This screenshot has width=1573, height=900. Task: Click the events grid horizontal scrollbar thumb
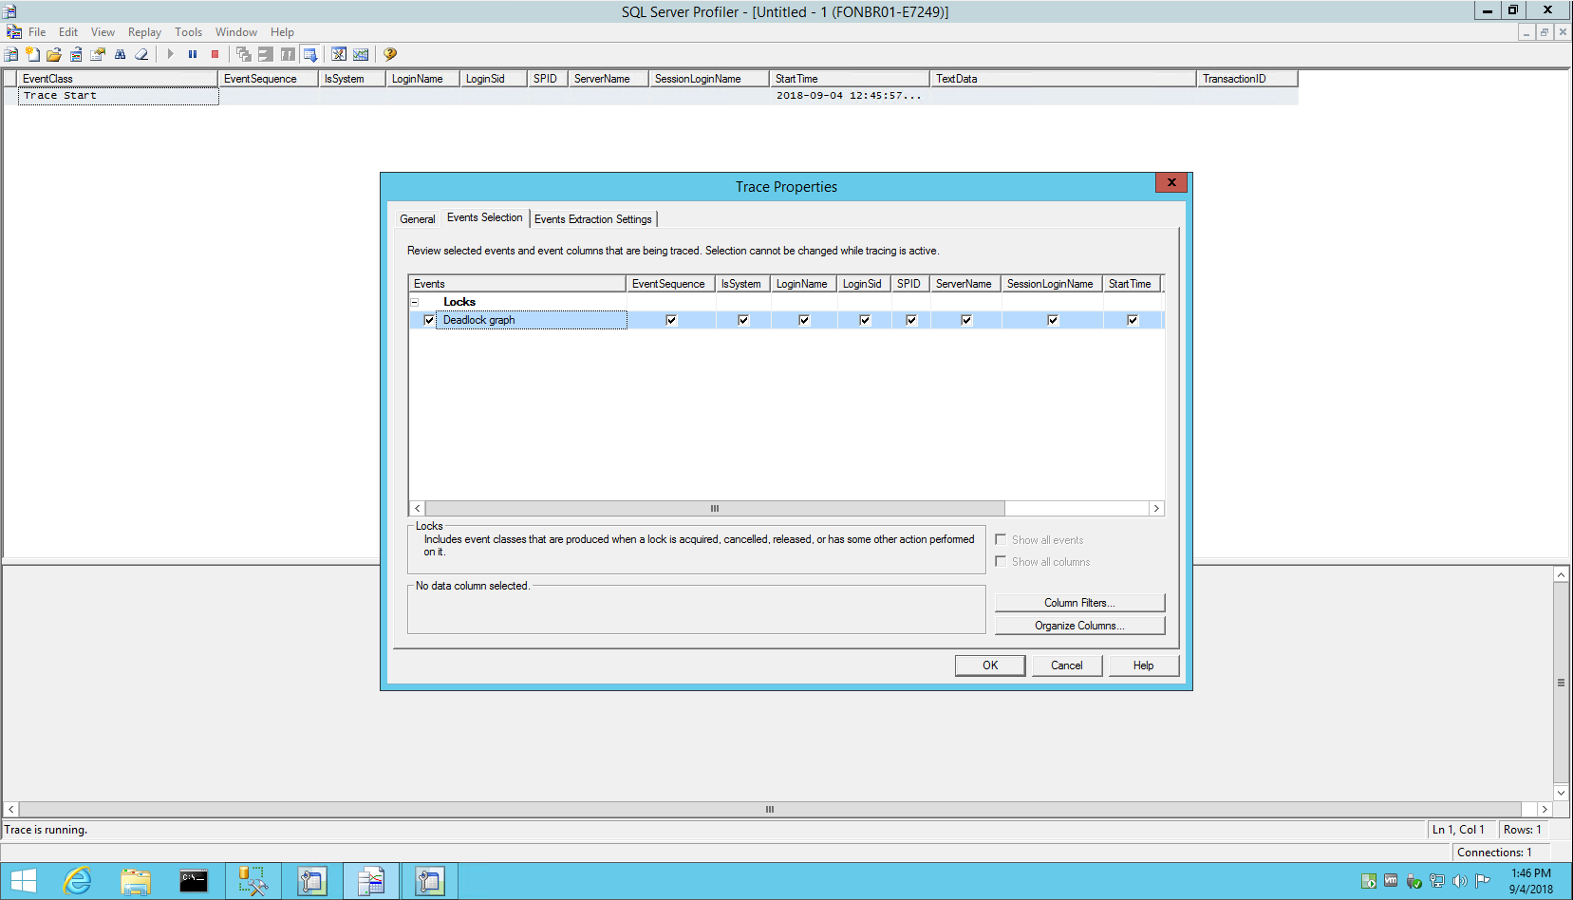(715, 509)
